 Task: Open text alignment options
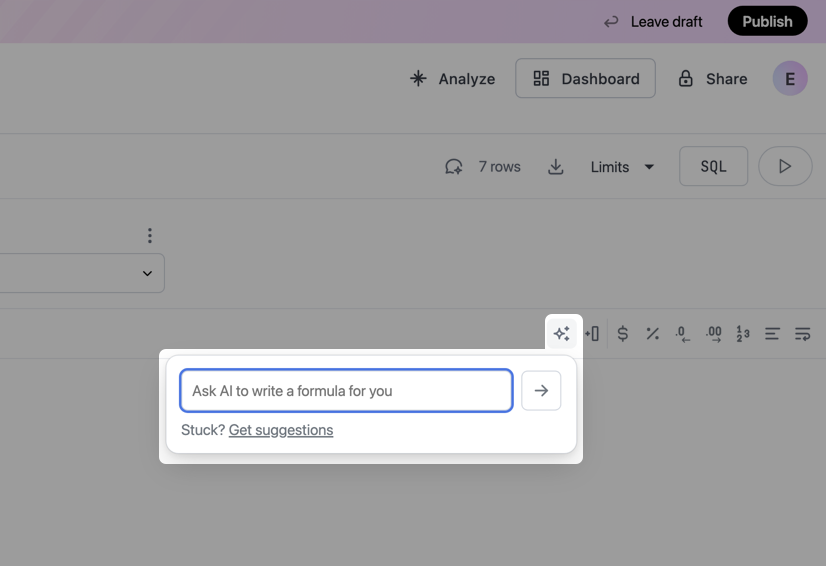(772, 334)
